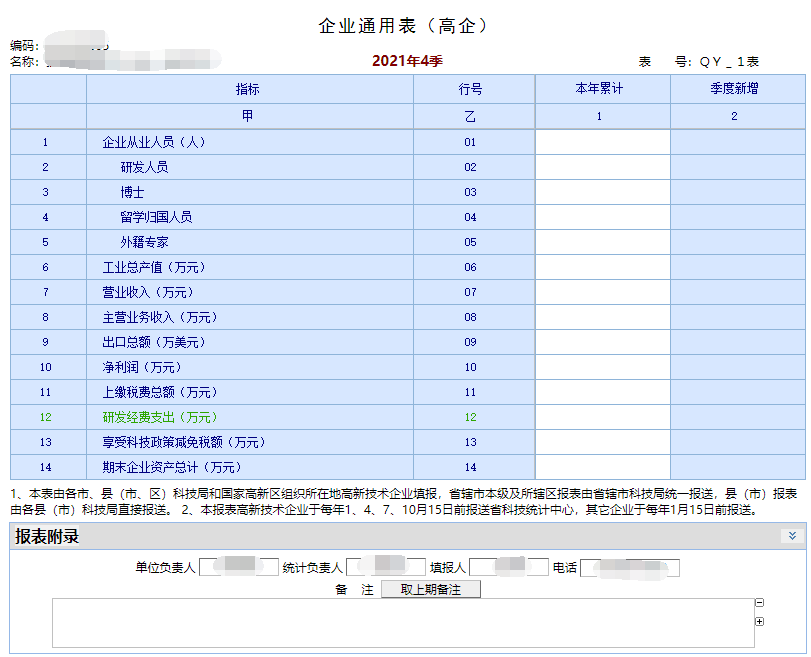Focus the 备注 remarks text area
Viewport: 811px width, 657px height.
point(403,623)
